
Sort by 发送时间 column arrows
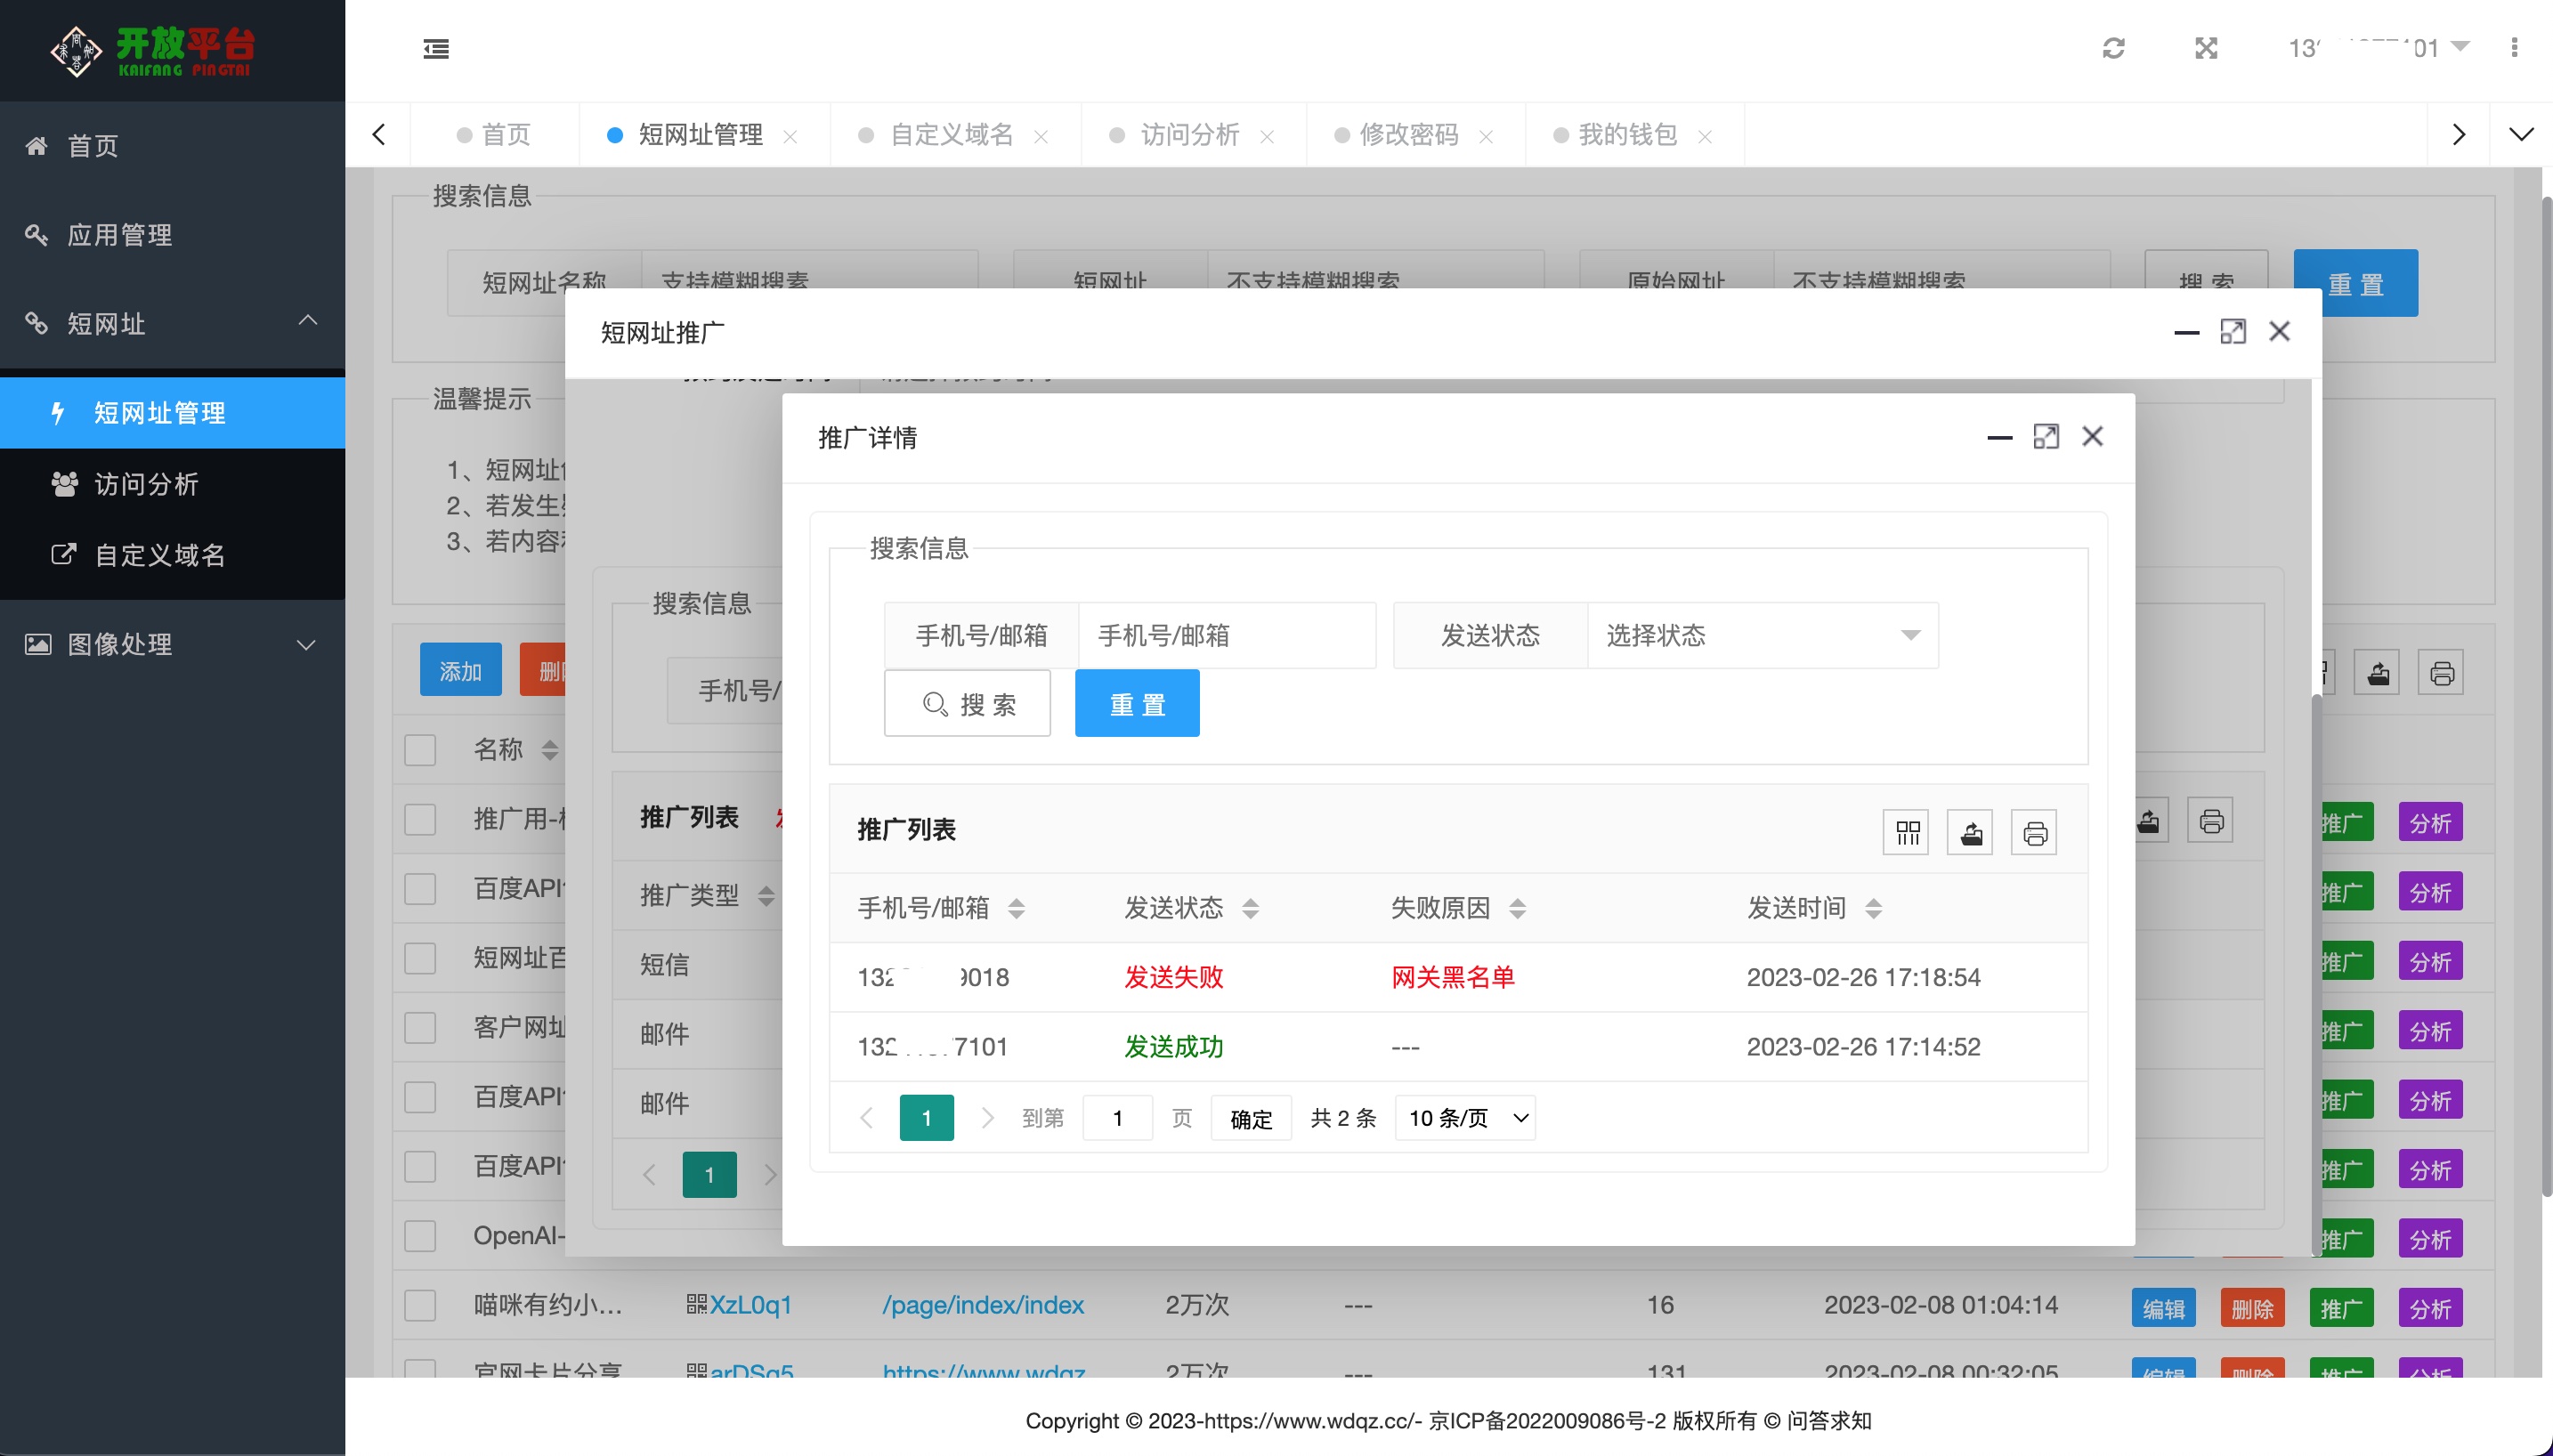coord(1874,908)
